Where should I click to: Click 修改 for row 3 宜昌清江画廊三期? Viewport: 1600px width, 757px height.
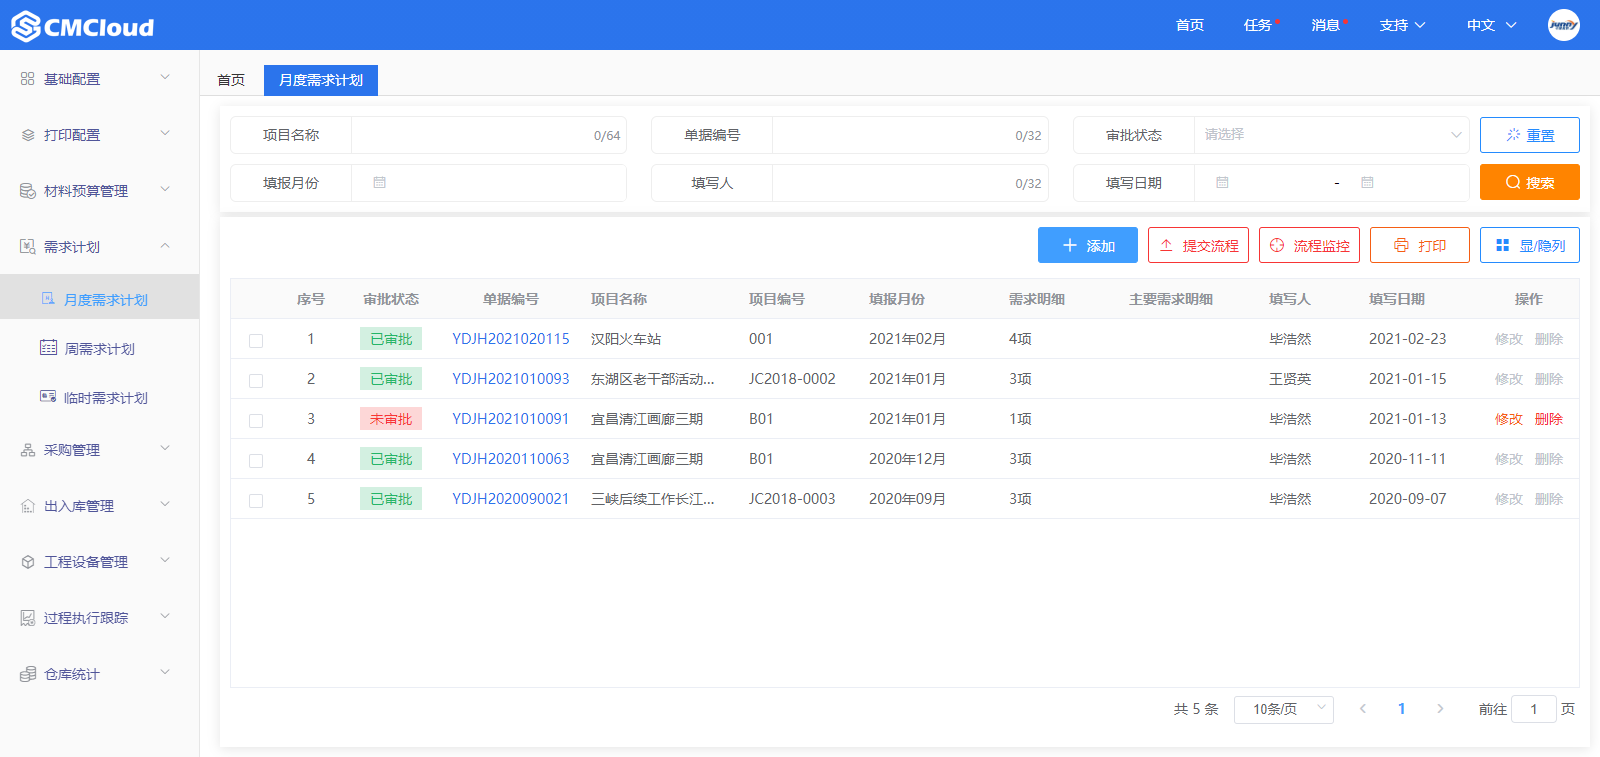[1509, 419]
